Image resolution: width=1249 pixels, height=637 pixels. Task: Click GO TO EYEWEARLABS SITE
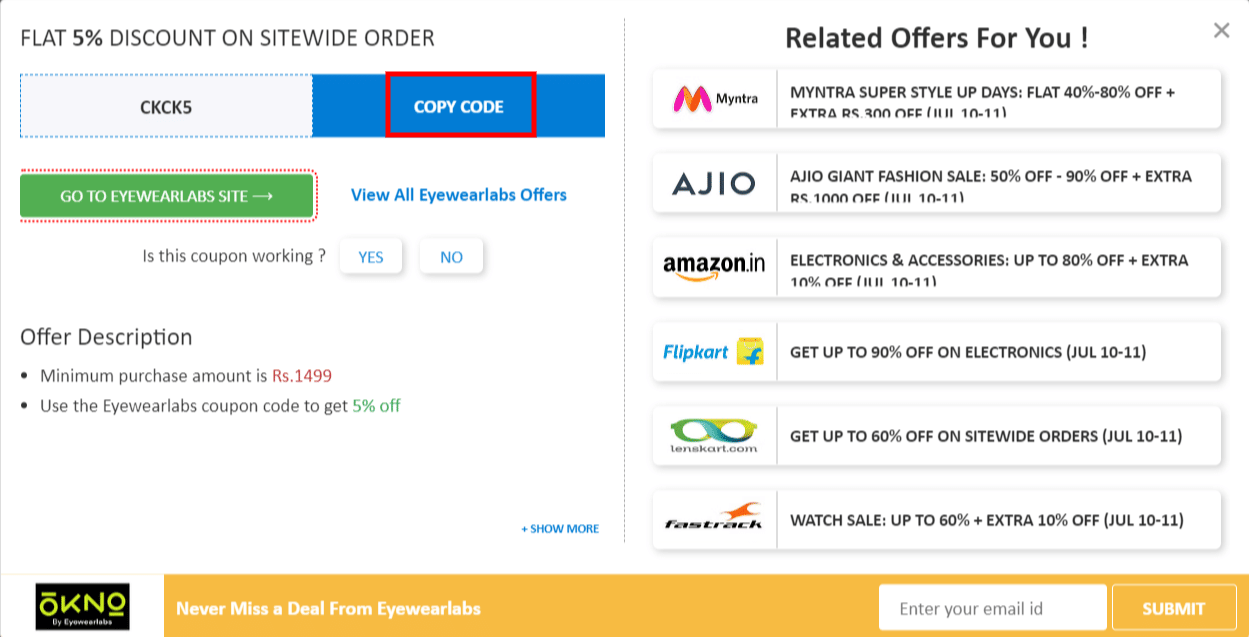pyautogui.click(x=166, y=196)
